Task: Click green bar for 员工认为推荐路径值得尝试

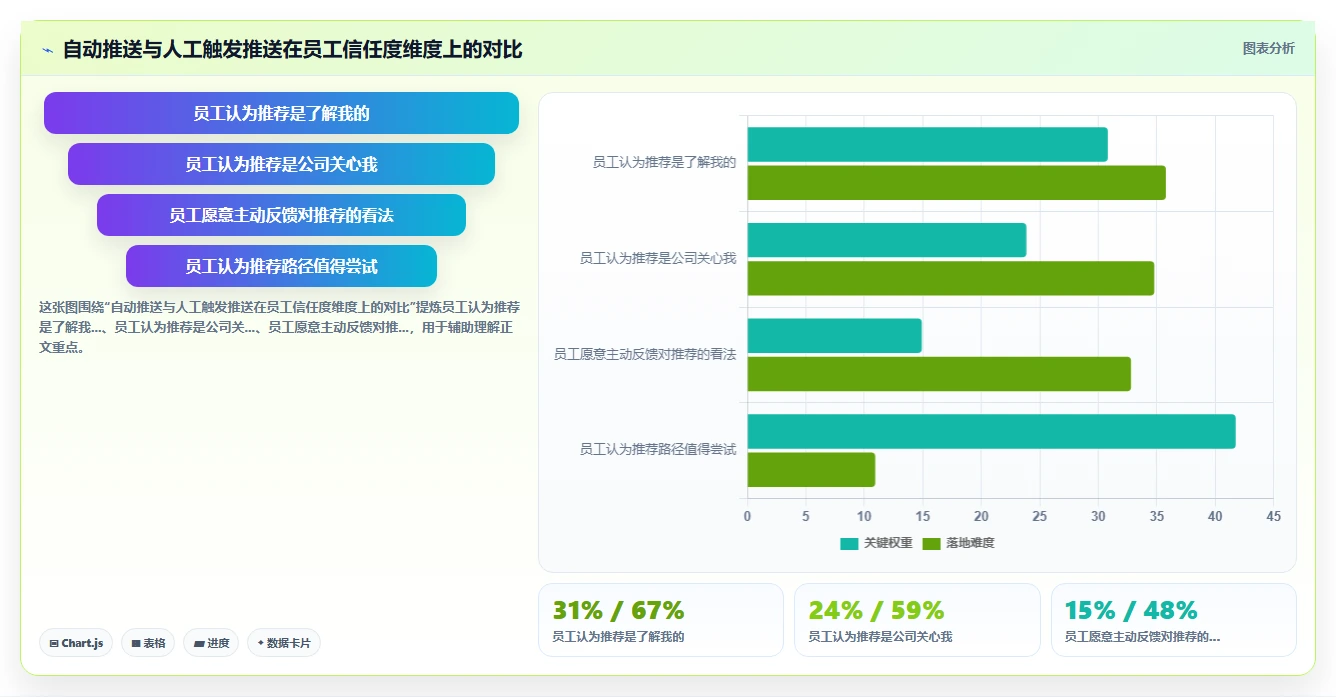Action: (811, 470)
